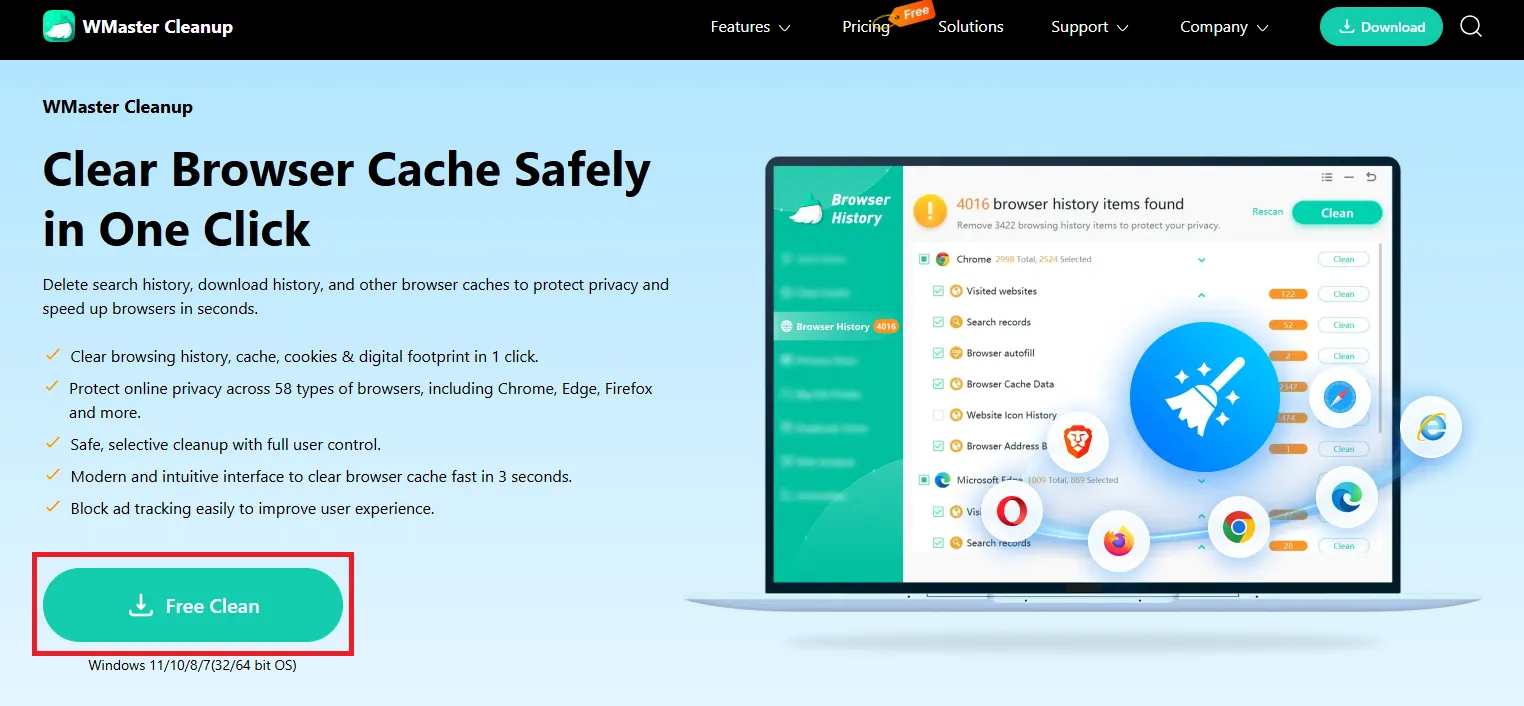Click the broom logo beside Browser History title
Image resolution: width=1524 pixels, height=706 pixels.
(x=805, y=209)
